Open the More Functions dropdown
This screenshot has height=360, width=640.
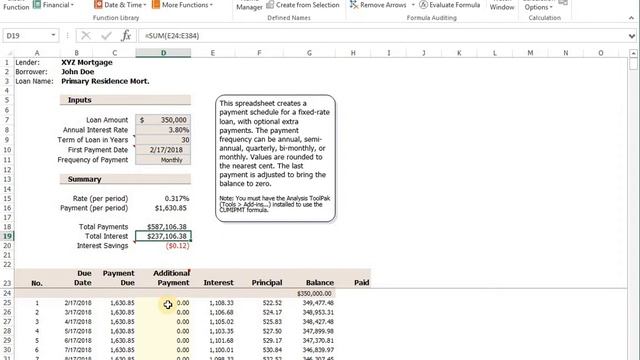(x=182, y=5)
